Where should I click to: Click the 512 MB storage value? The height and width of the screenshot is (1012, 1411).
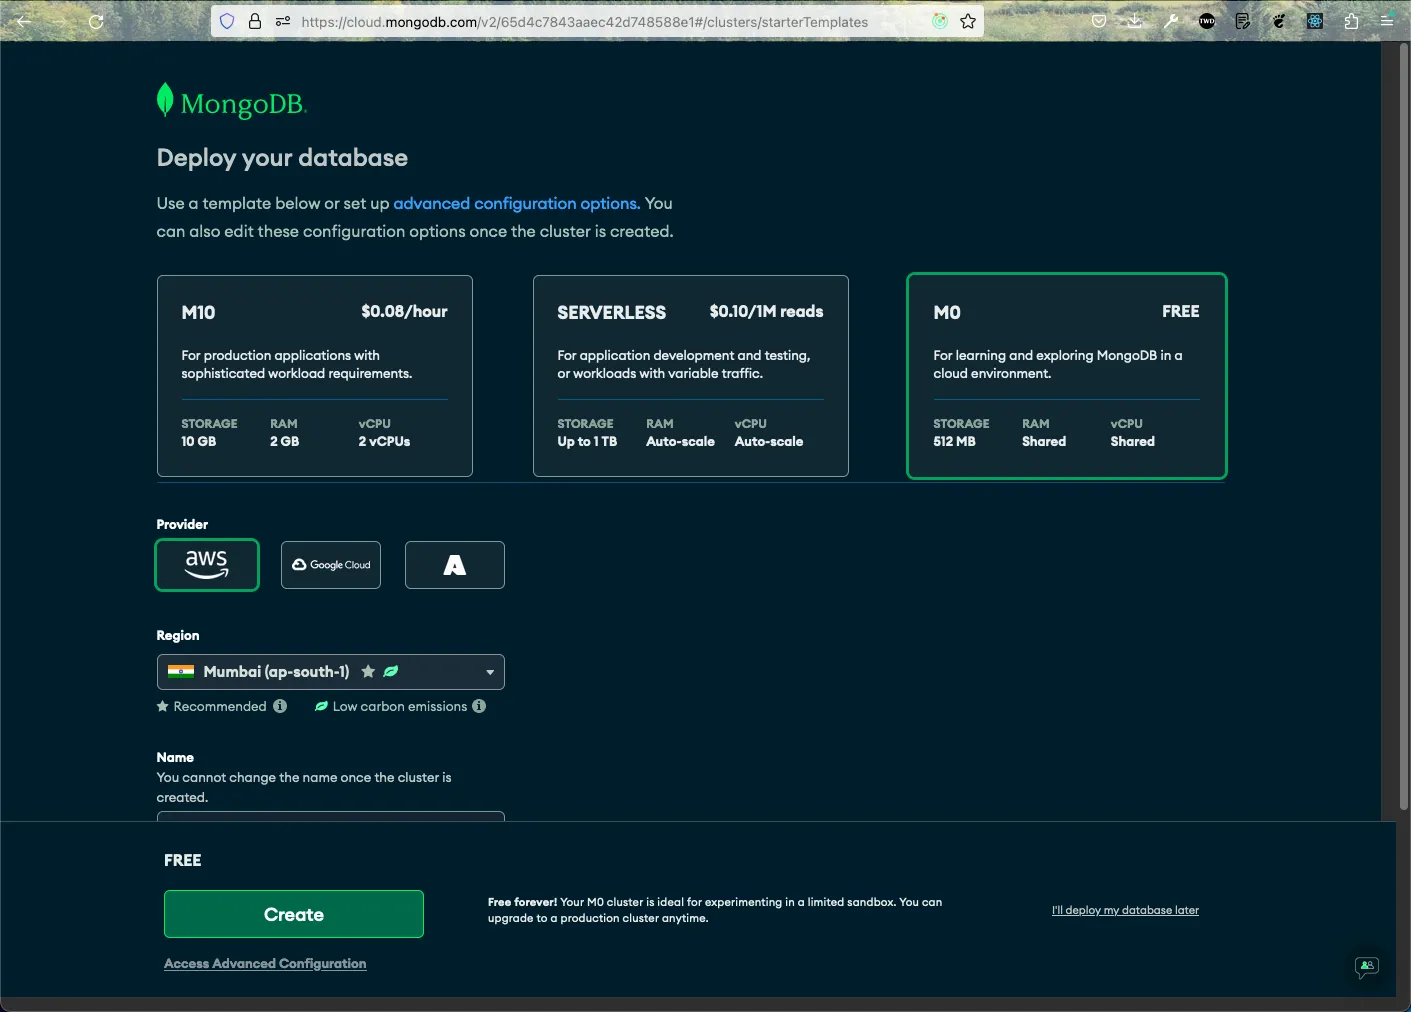click(954, 441)
